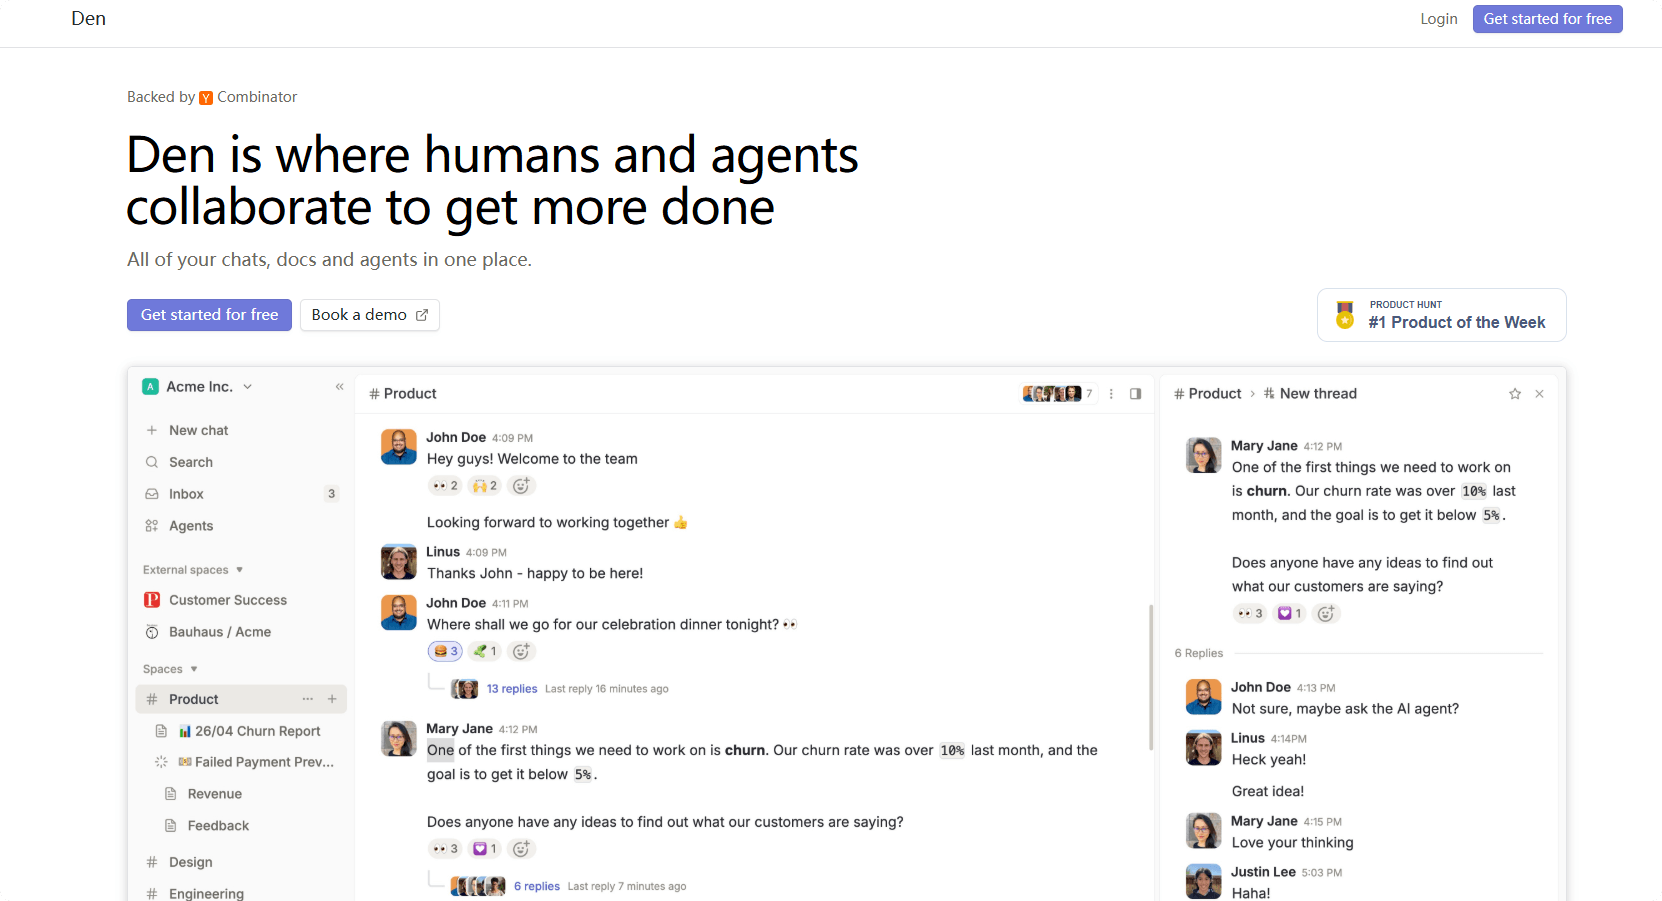Click Book a demo button

click(369, 315)
